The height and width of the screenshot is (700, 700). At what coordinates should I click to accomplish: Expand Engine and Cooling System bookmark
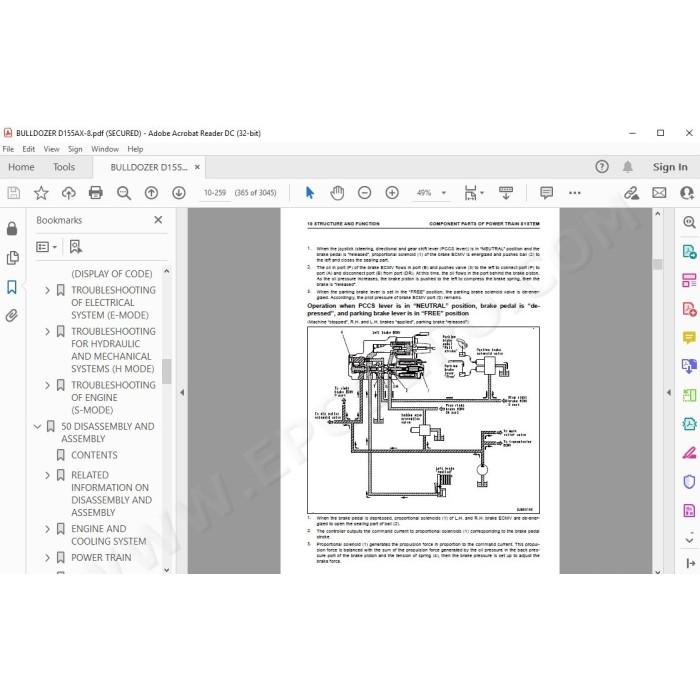coord(47,529)
